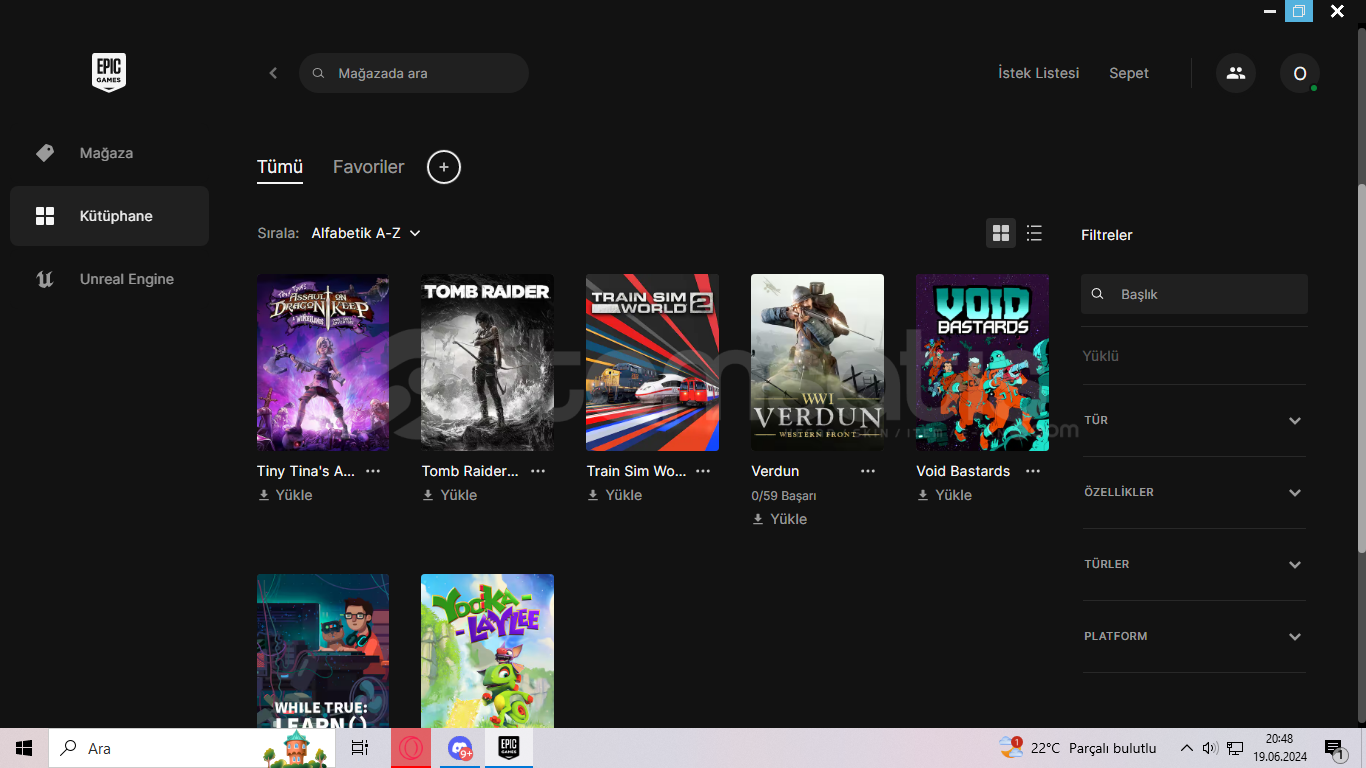The width and height of the screenshot is (1366, 768).
Task: Open Mağaza in the sidebar
Action: pos(106,153)
